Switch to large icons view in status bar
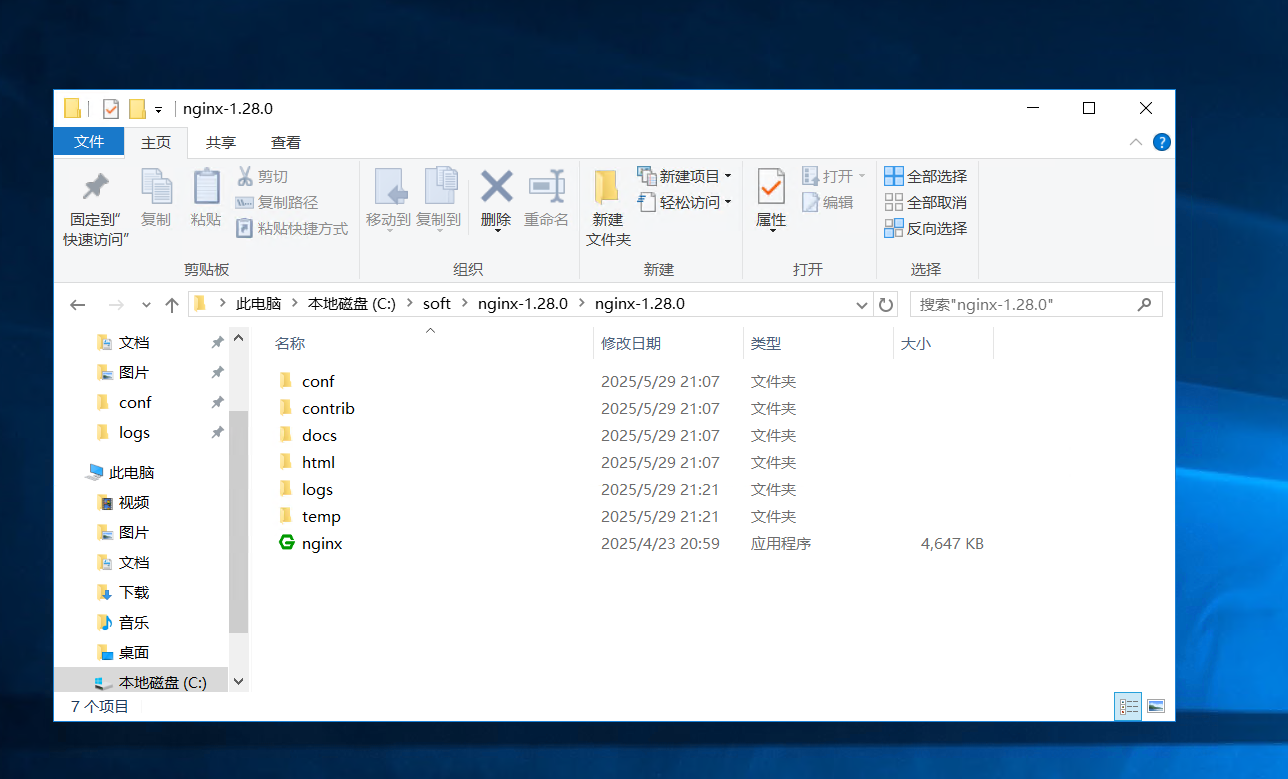This screenshot has height=779, width=1288. click(1156, 706)
